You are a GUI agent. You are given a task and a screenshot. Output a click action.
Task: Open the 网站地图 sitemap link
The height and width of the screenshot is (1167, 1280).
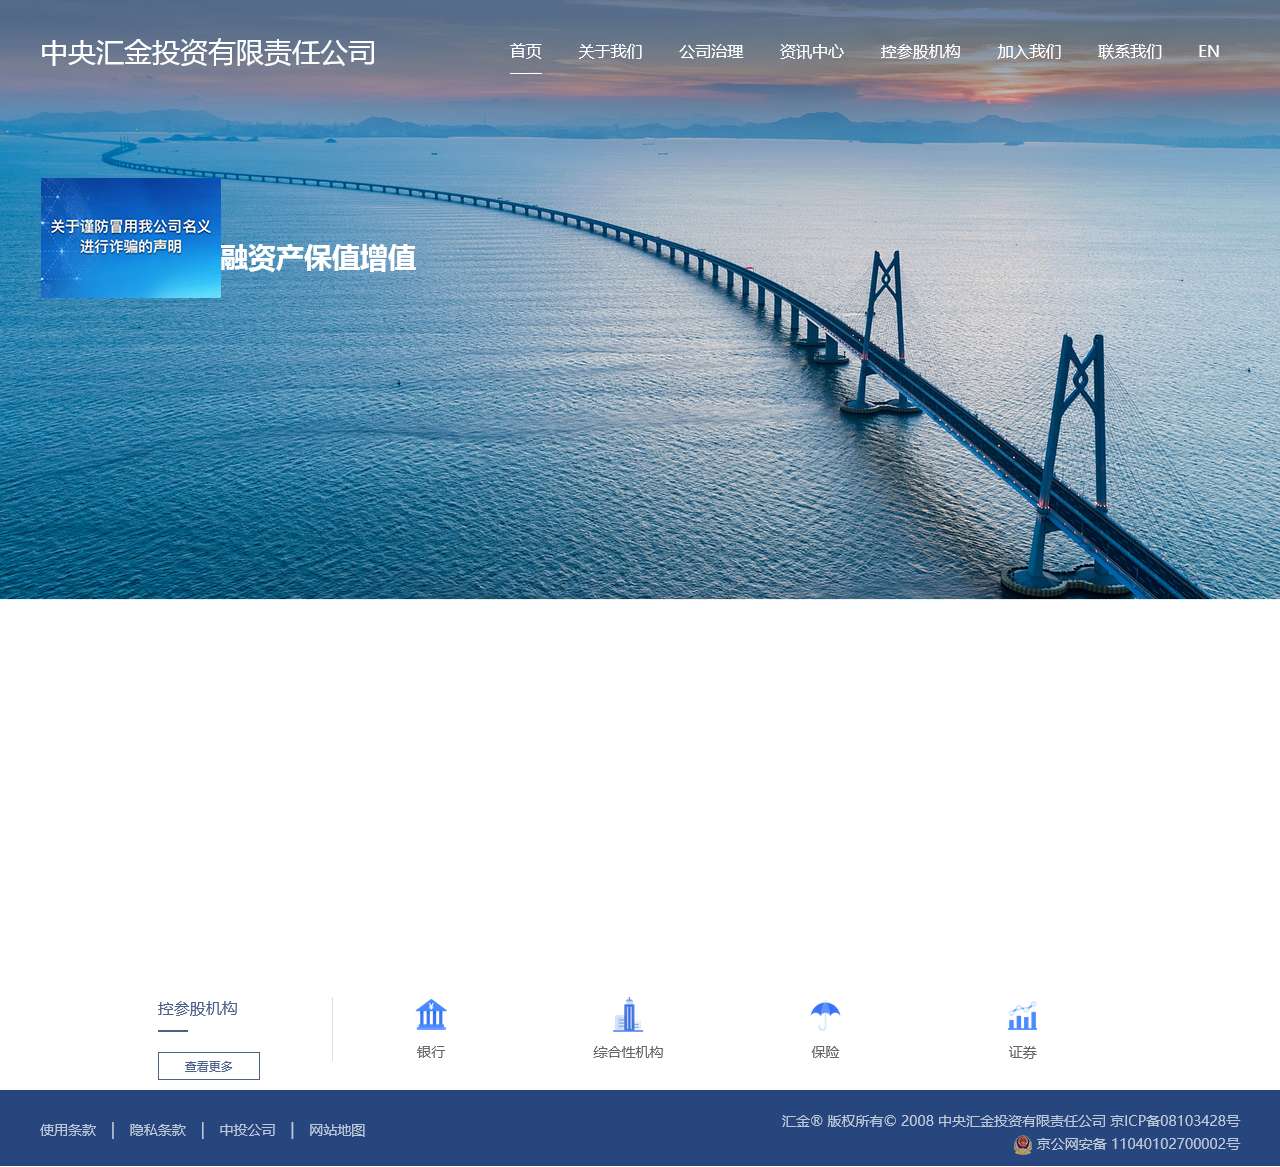pos(336,1130)
